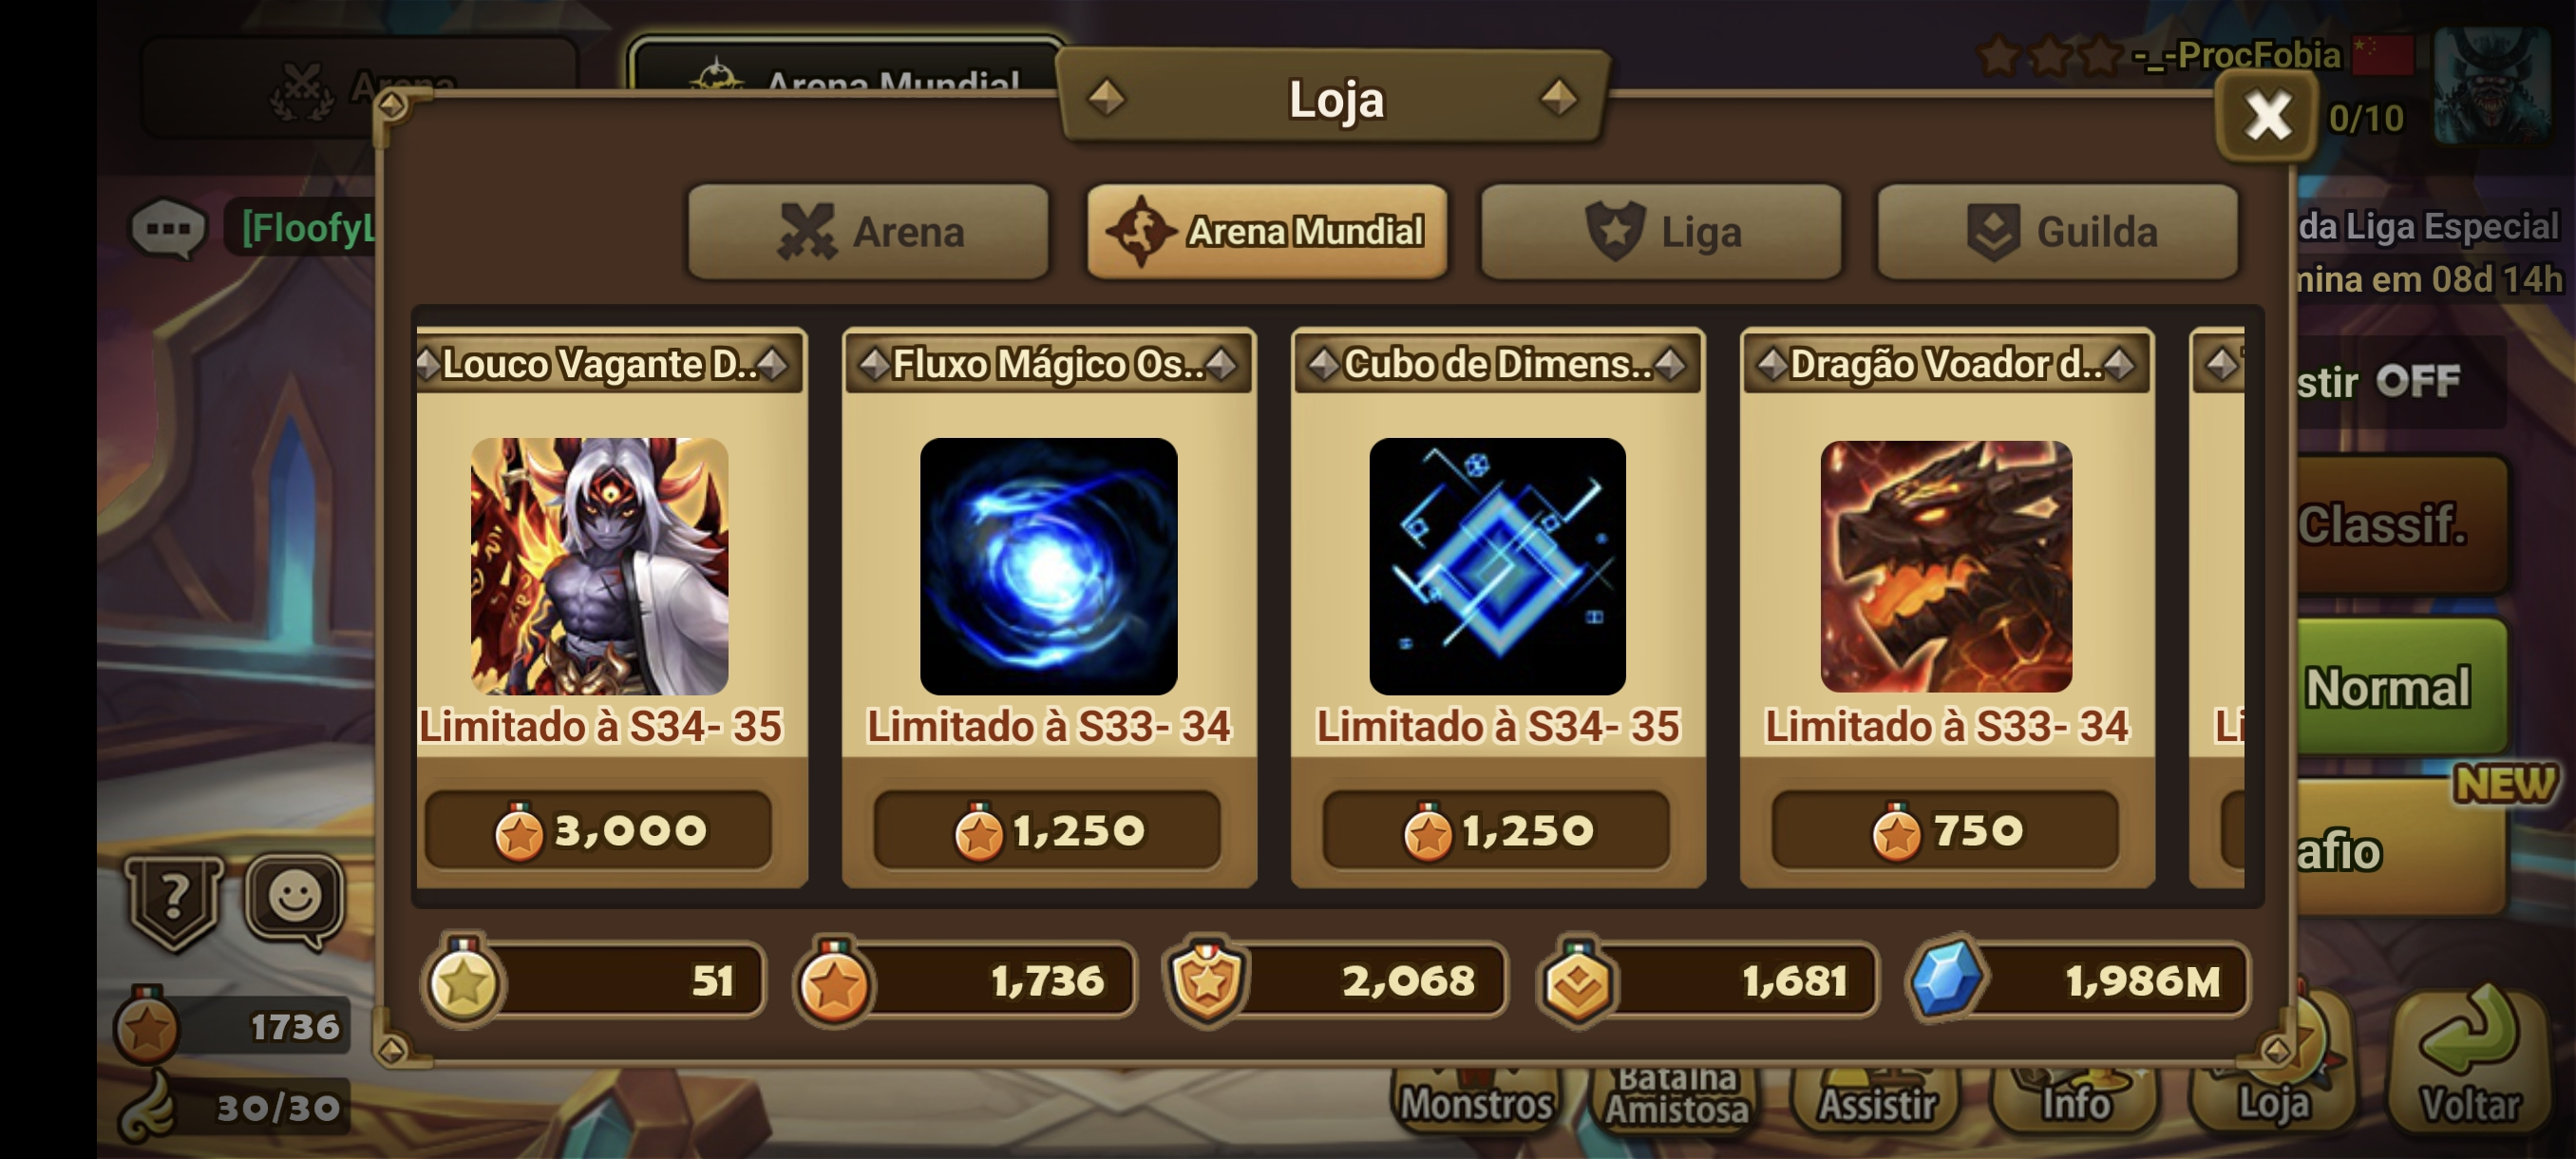Open the chat speech bubble icon
2576x1159 pixels.
tap(168, 229)
